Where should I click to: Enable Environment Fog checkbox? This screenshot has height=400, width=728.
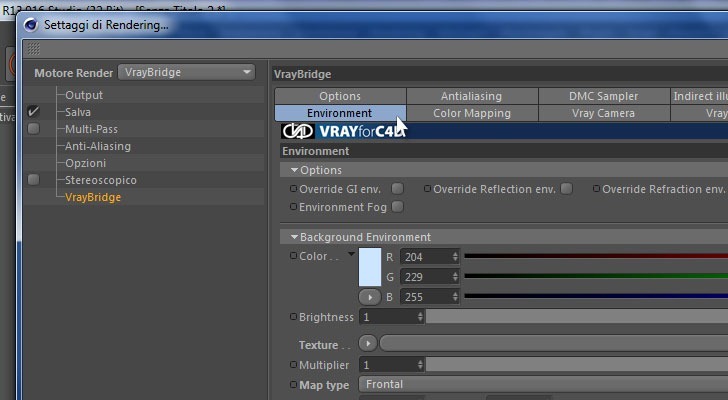[x=397, y=206]
